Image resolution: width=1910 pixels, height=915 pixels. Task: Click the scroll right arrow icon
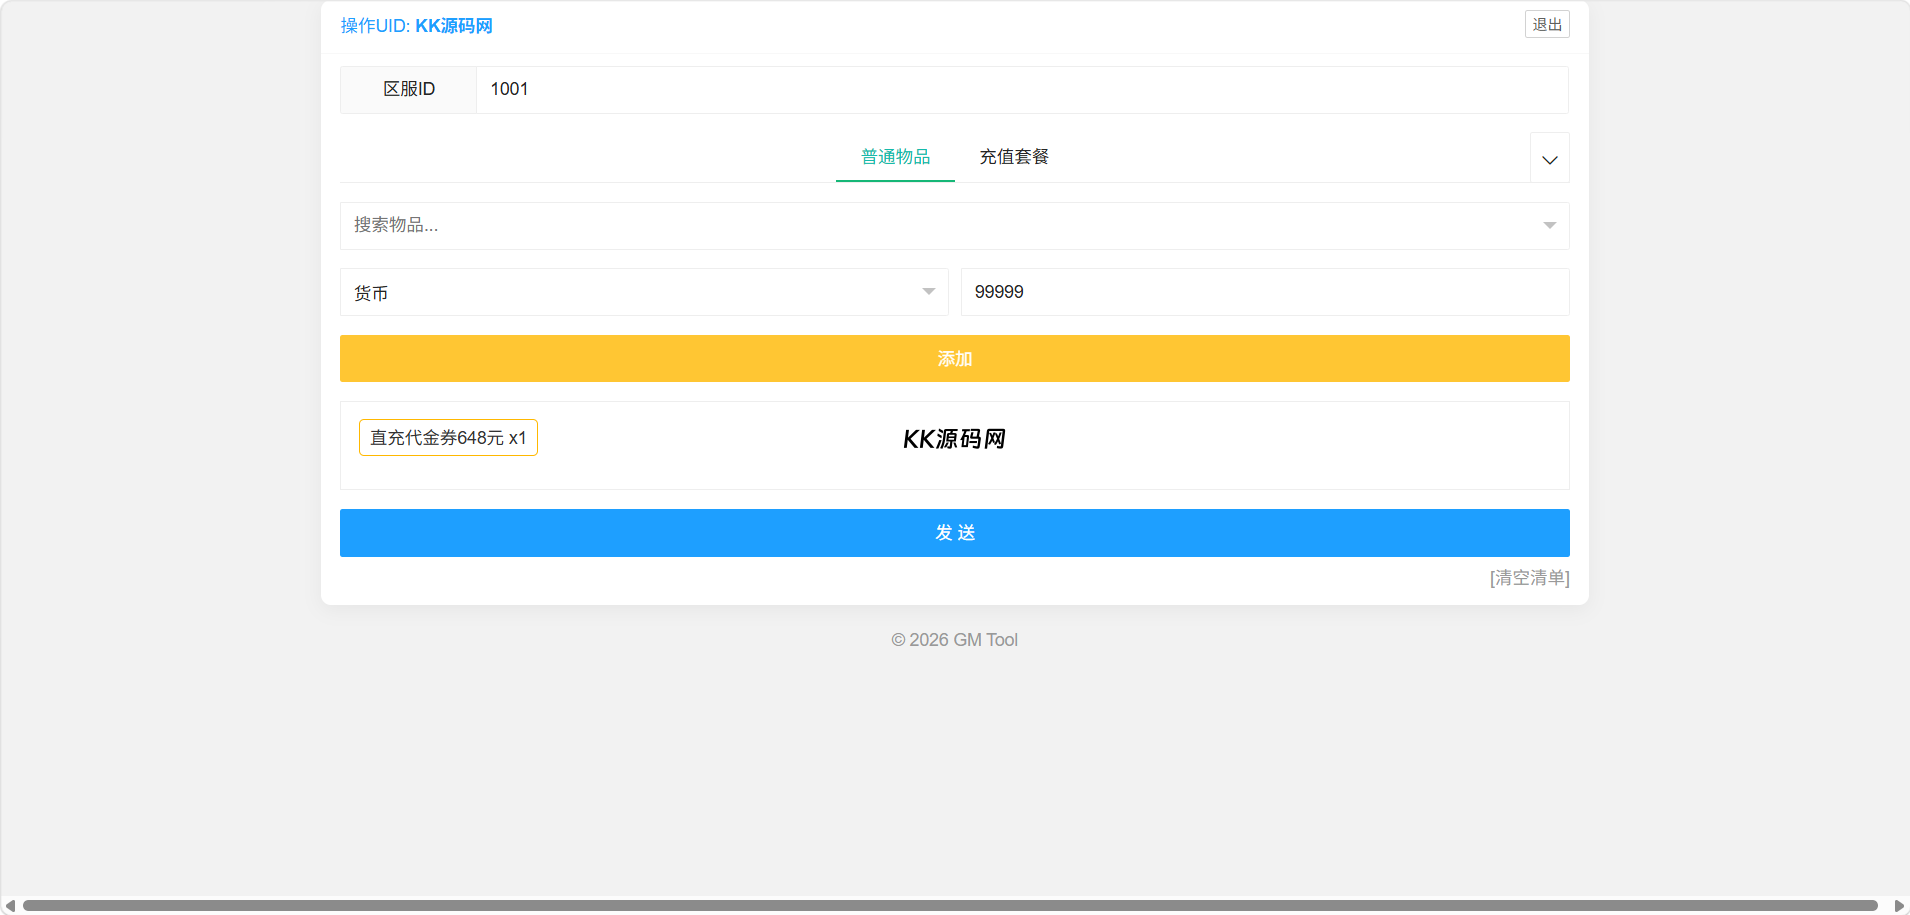pyautogui.click(x=1899, y=906)
